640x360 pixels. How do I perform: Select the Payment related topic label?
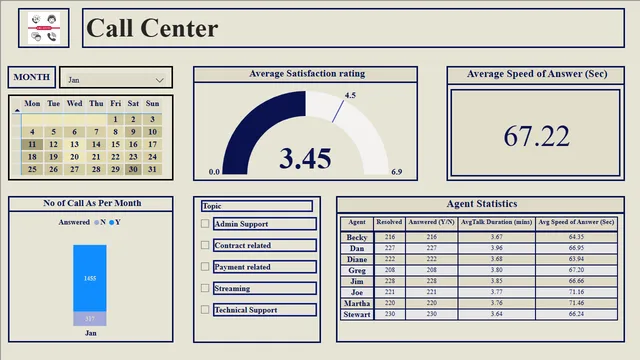[x=264, y=267]
